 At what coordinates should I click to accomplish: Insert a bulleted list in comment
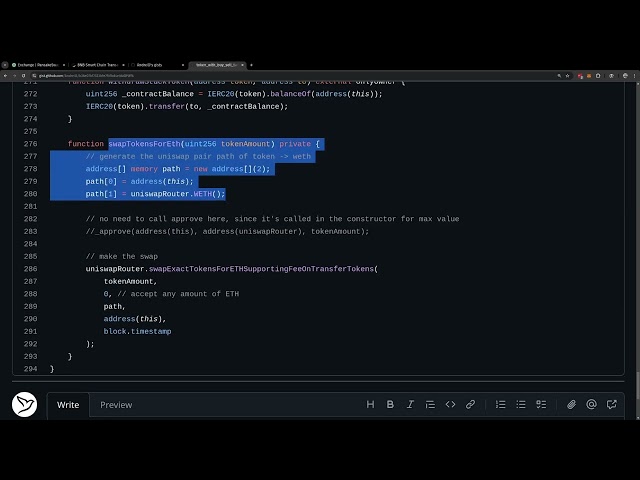[521, 404]
